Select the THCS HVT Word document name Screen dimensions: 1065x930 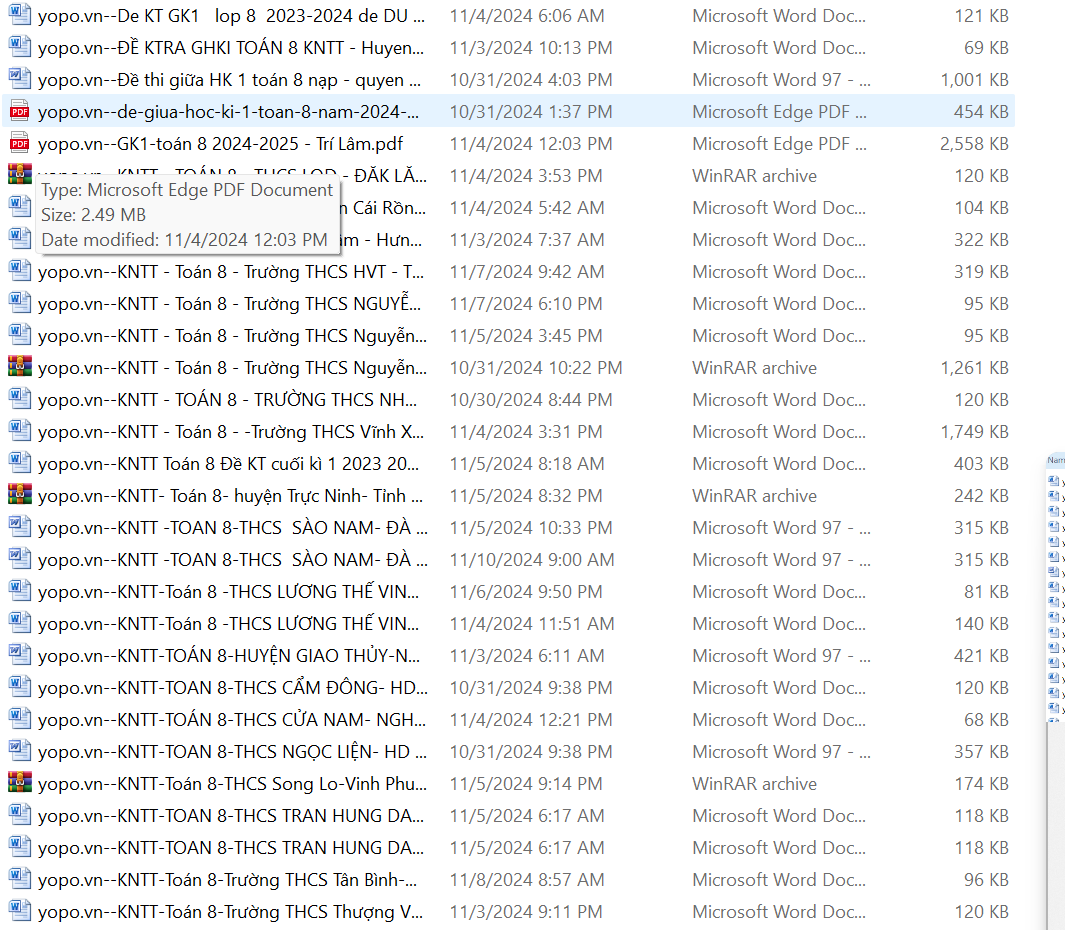click(x=230, y=272)
